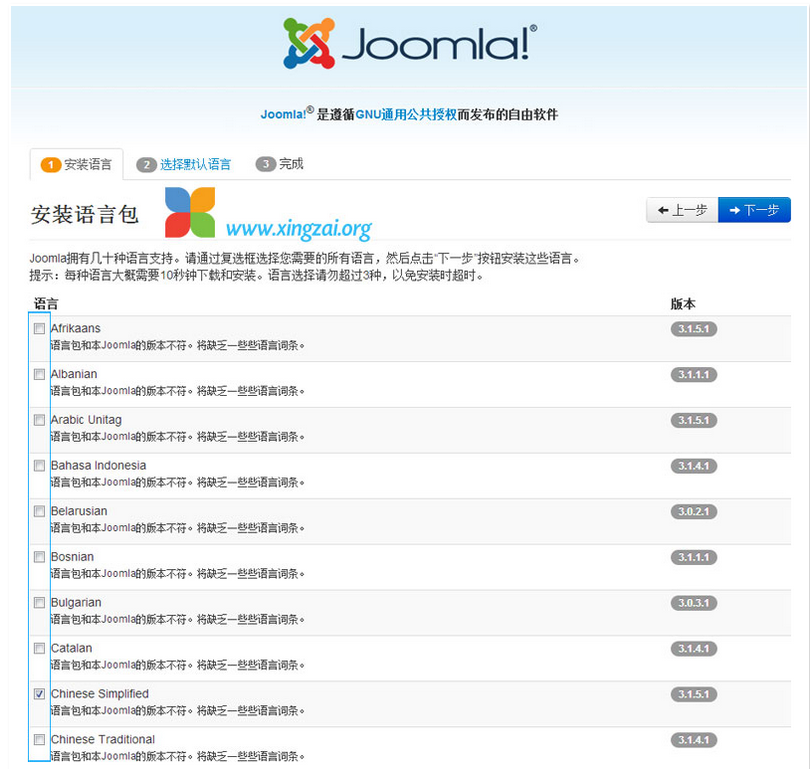Click the Joomla! logo at top

coord(410,43)
